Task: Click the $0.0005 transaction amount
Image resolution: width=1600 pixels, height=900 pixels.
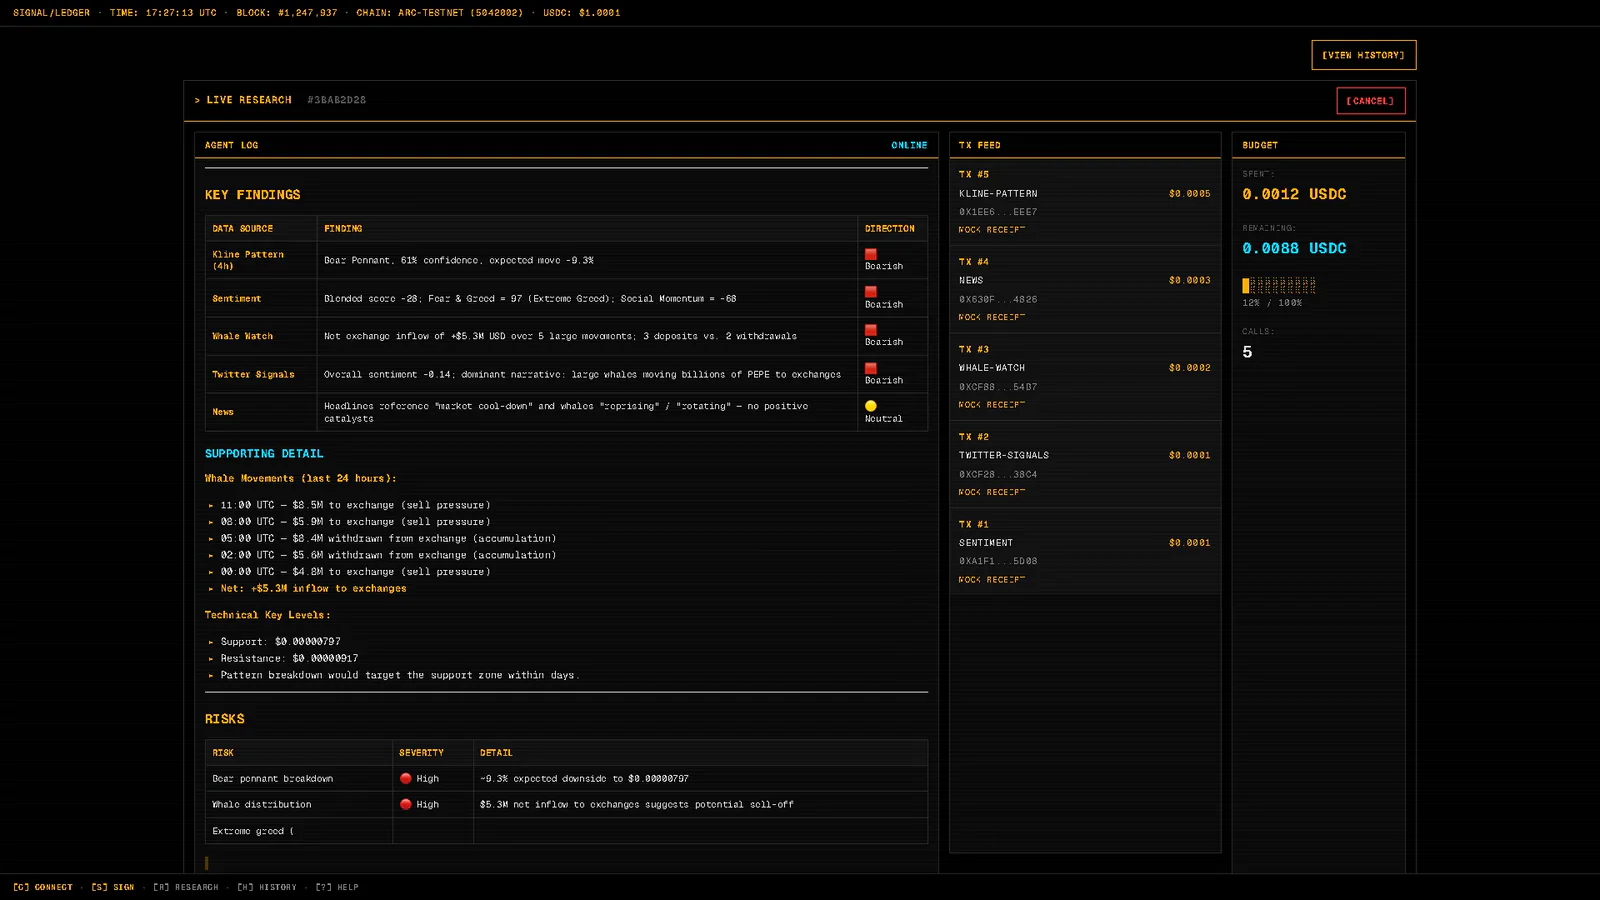Action: (x=1189, y=194)
